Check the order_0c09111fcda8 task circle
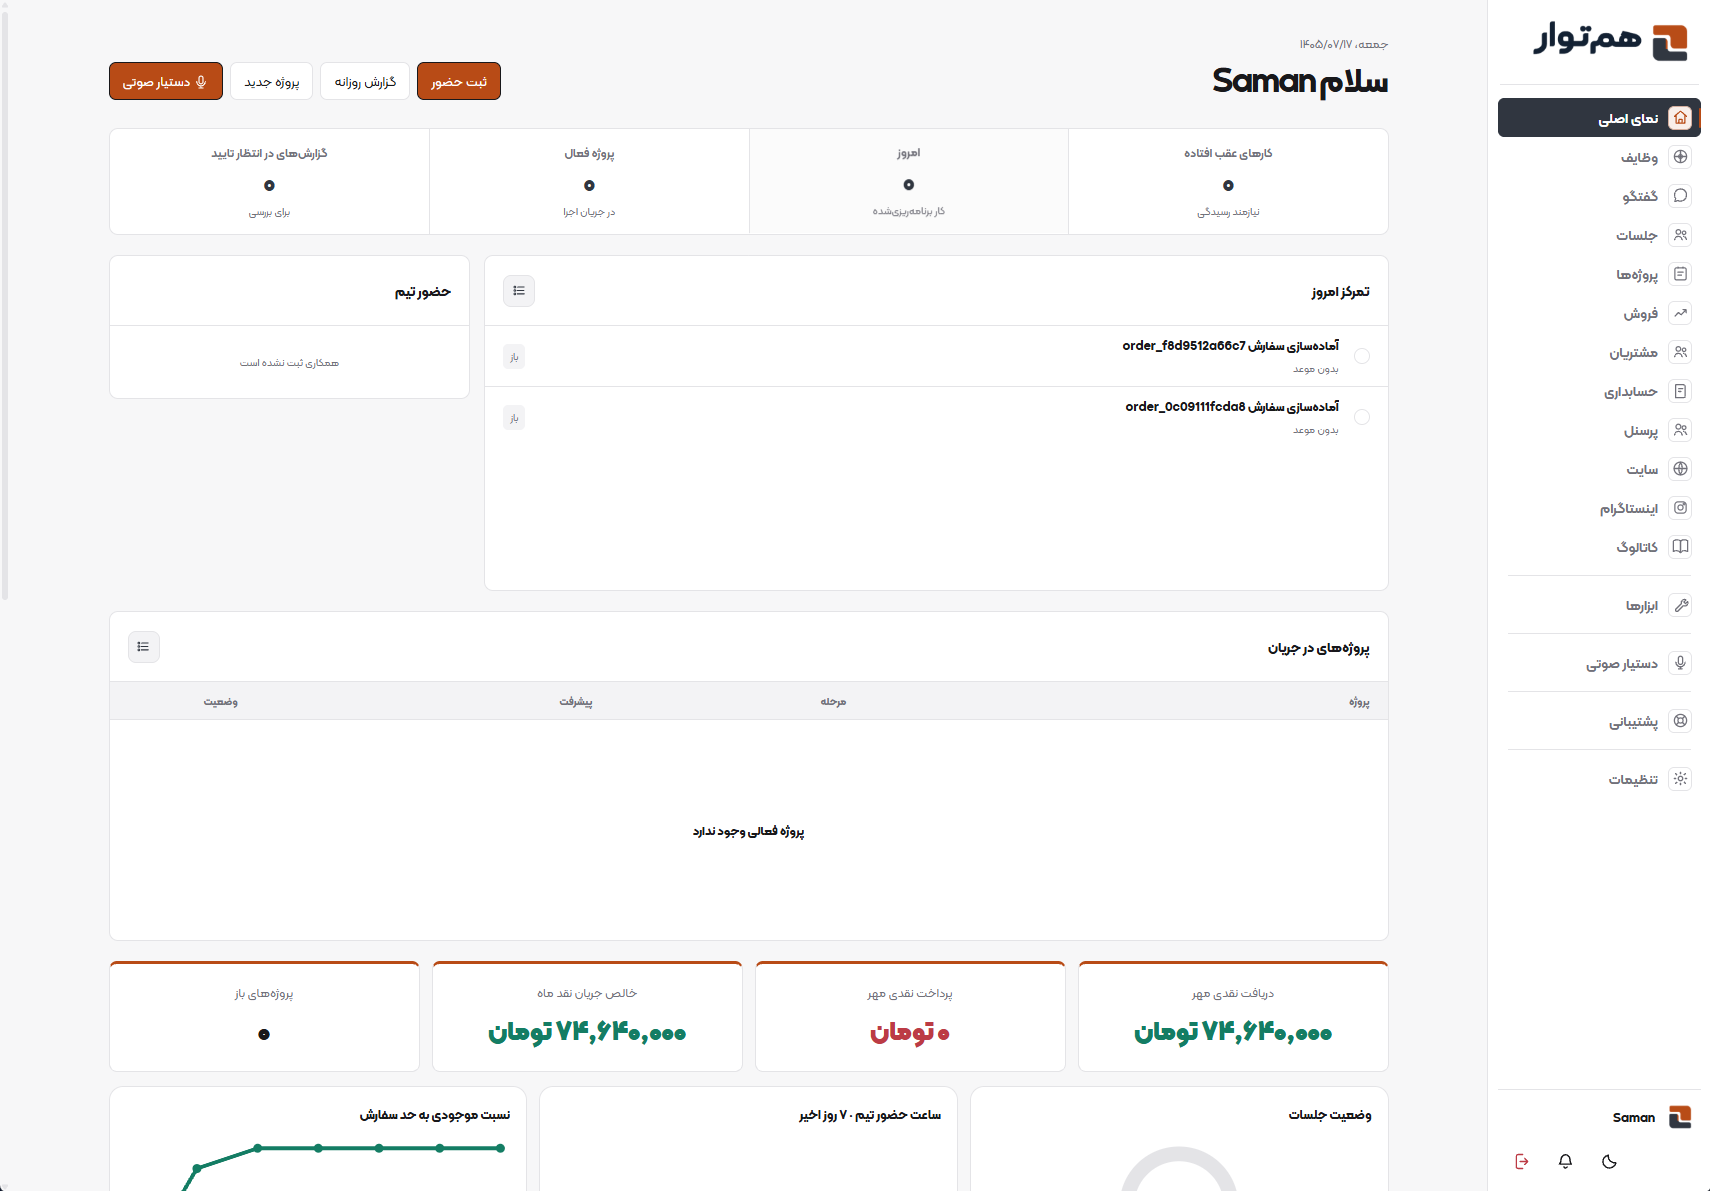Screen dimensions: 1710x1191 click(x=1362, y=417)
